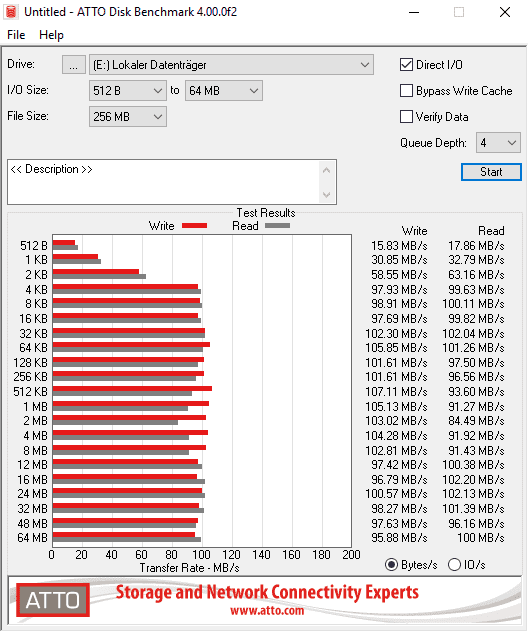Enable Bypass Write Cache checkbox

406,91
